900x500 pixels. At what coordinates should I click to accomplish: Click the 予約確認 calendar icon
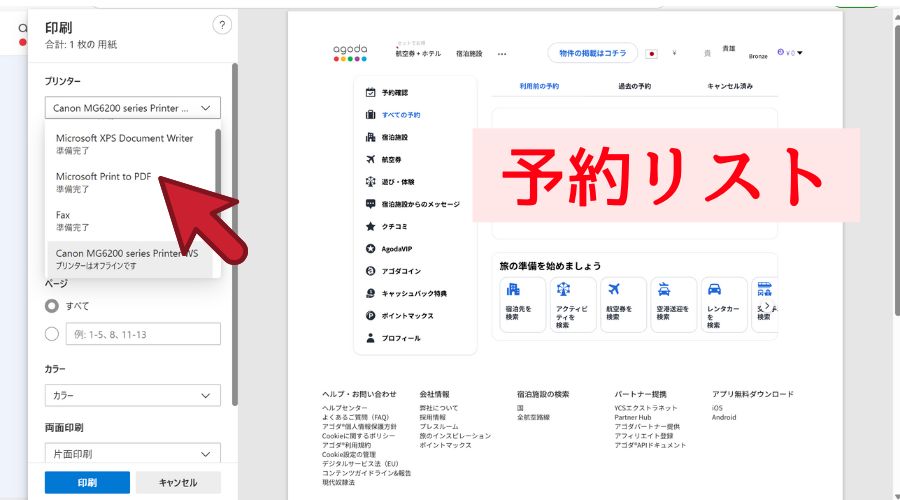coord(371,92)
